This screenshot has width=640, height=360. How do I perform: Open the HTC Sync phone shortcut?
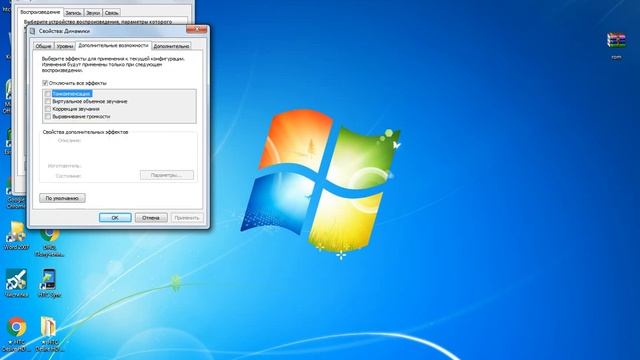coord(49,283)
